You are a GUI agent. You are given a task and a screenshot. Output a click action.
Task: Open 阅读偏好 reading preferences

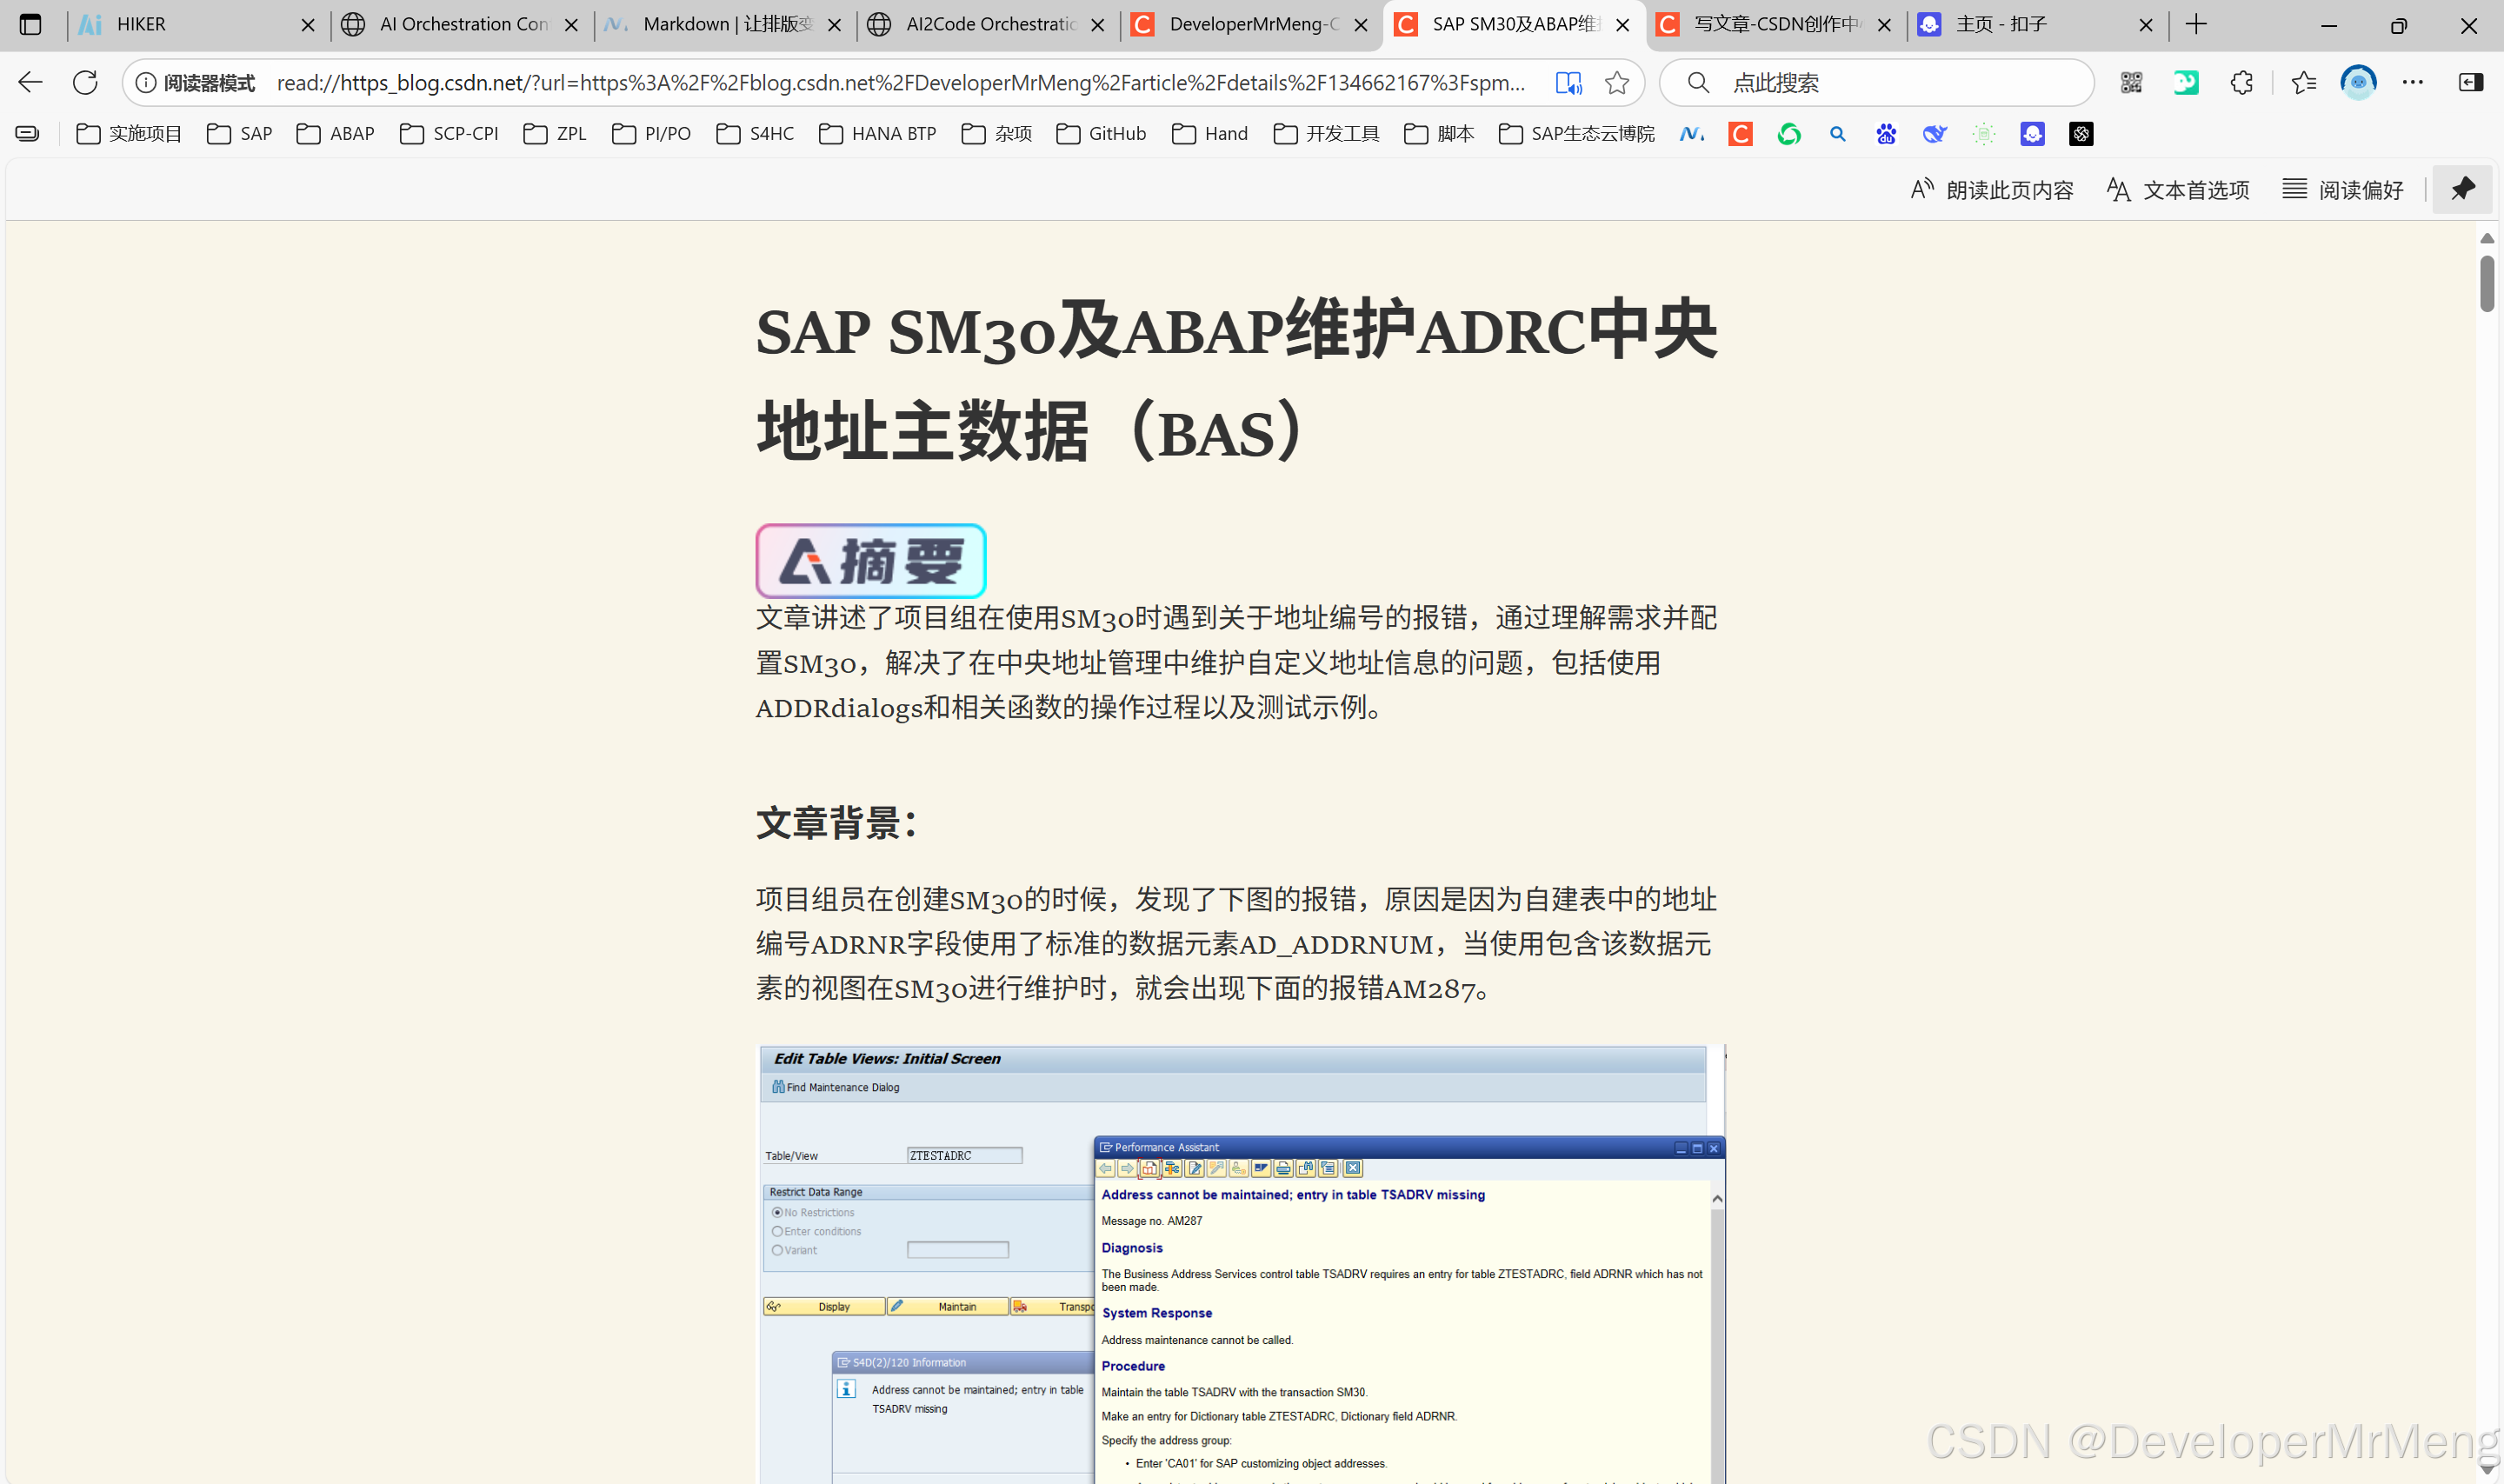[x=2342, y=190]
